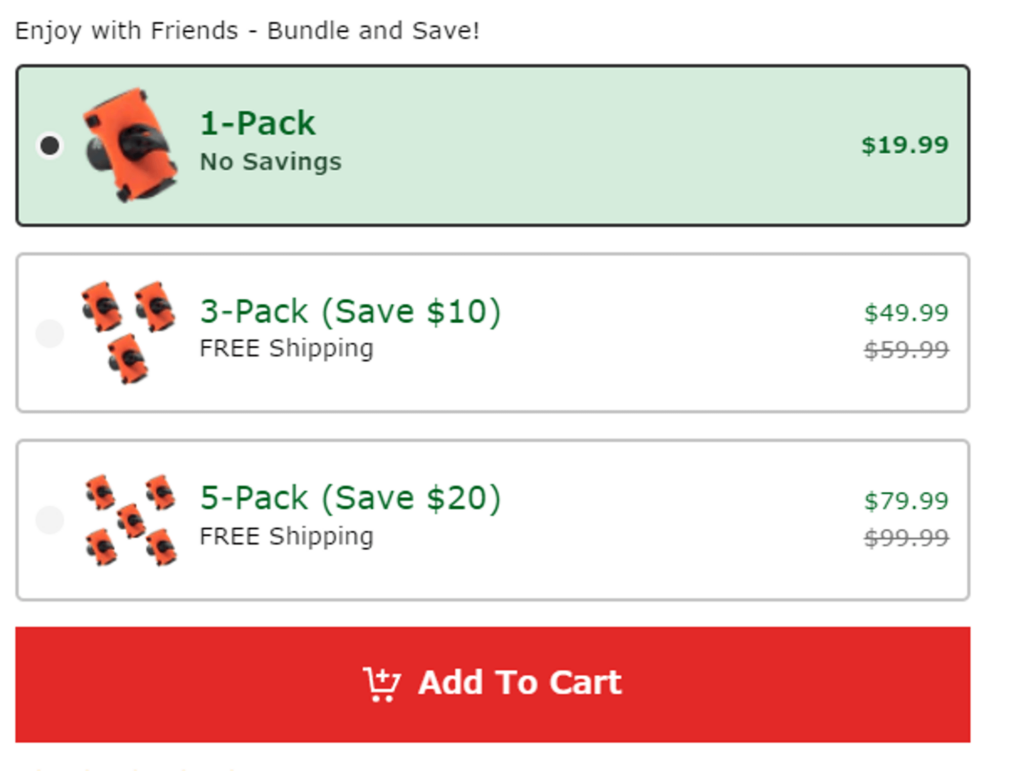Click the shopping cart icon
This screenshot has height=771, width=1024.
[x=381, y=684]
